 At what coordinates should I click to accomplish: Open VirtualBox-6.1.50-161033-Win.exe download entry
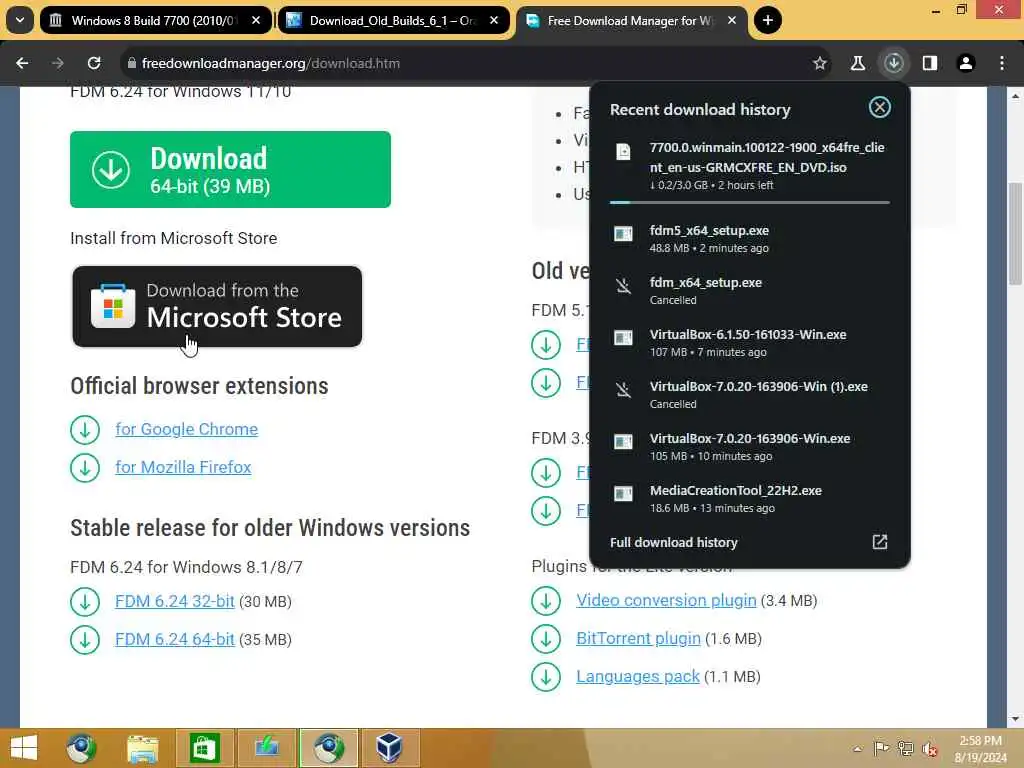(750, 342)
